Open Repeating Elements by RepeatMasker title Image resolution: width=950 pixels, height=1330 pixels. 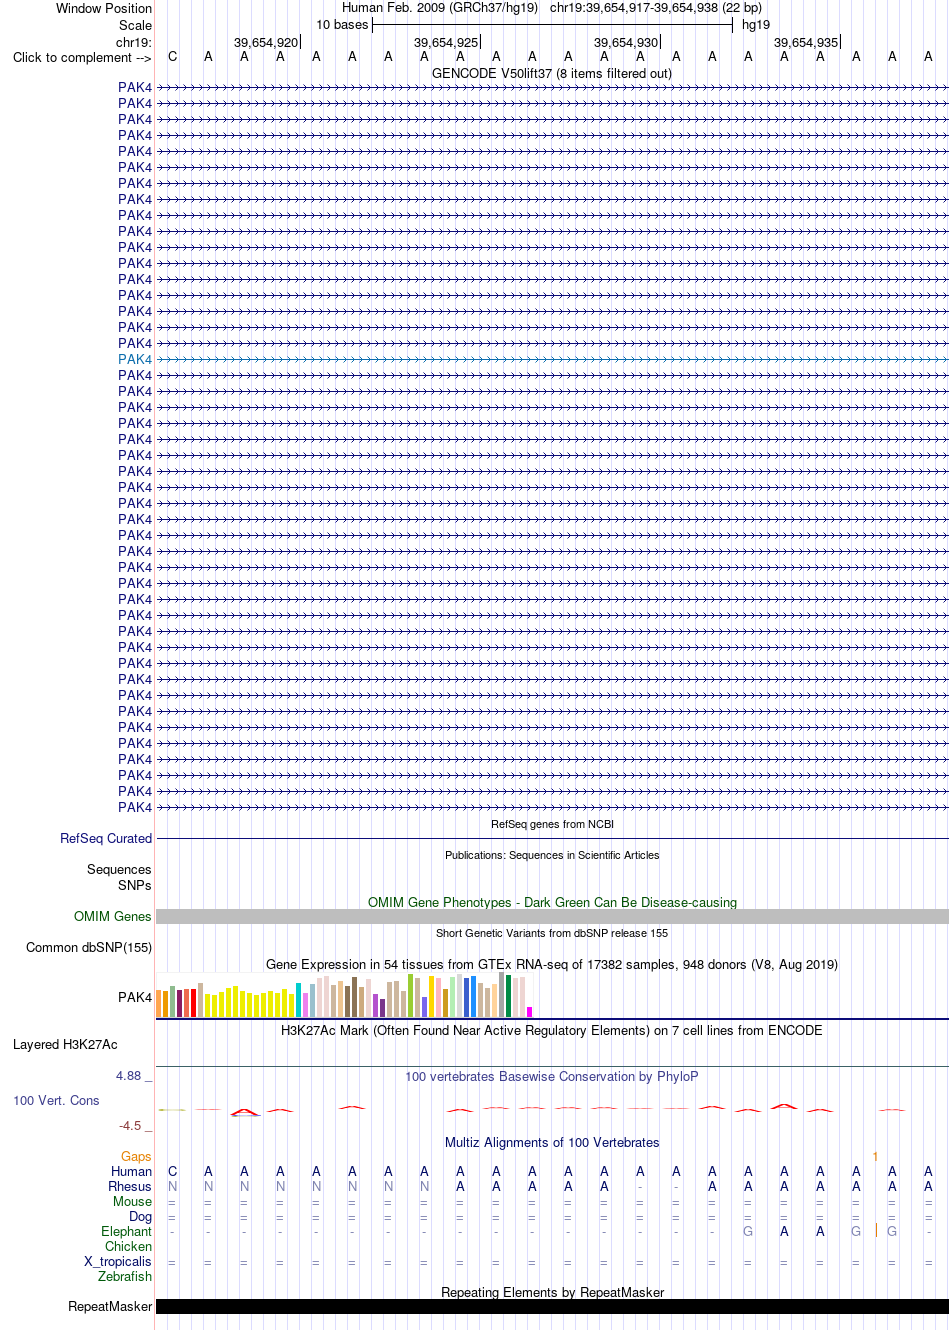click(552, 1292)
